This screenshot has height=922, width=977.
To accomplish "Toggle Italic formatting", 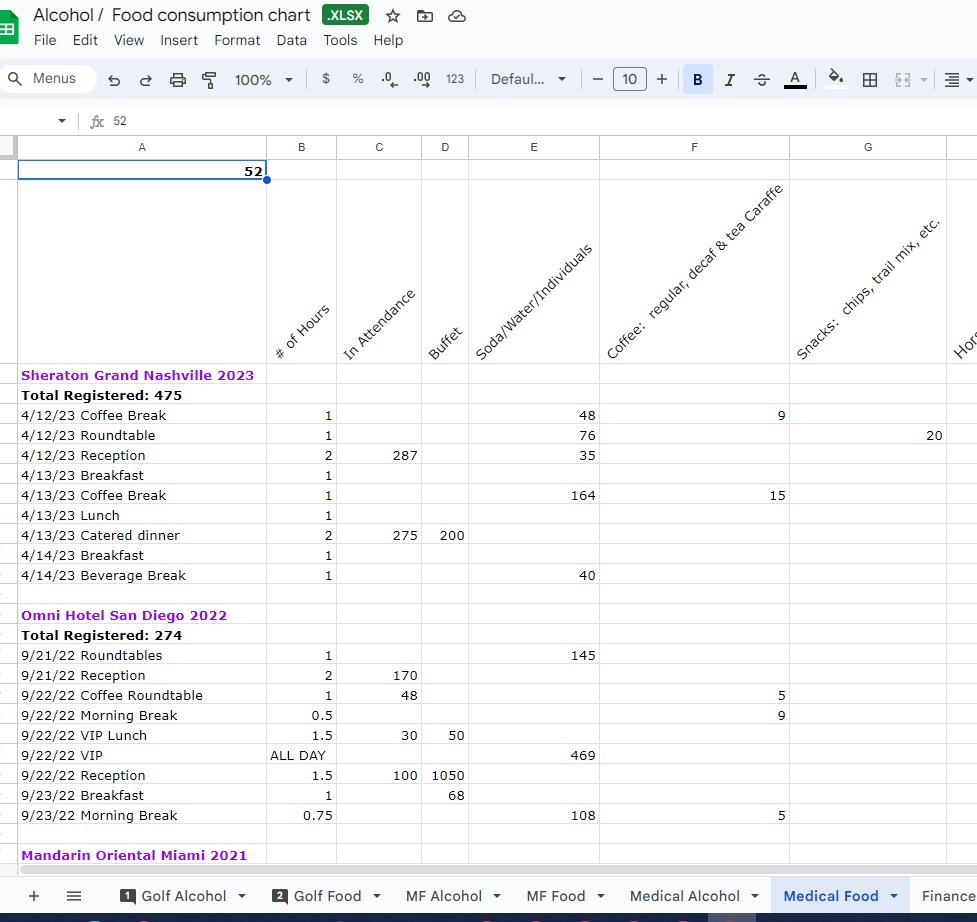I will tap(730, 80).
